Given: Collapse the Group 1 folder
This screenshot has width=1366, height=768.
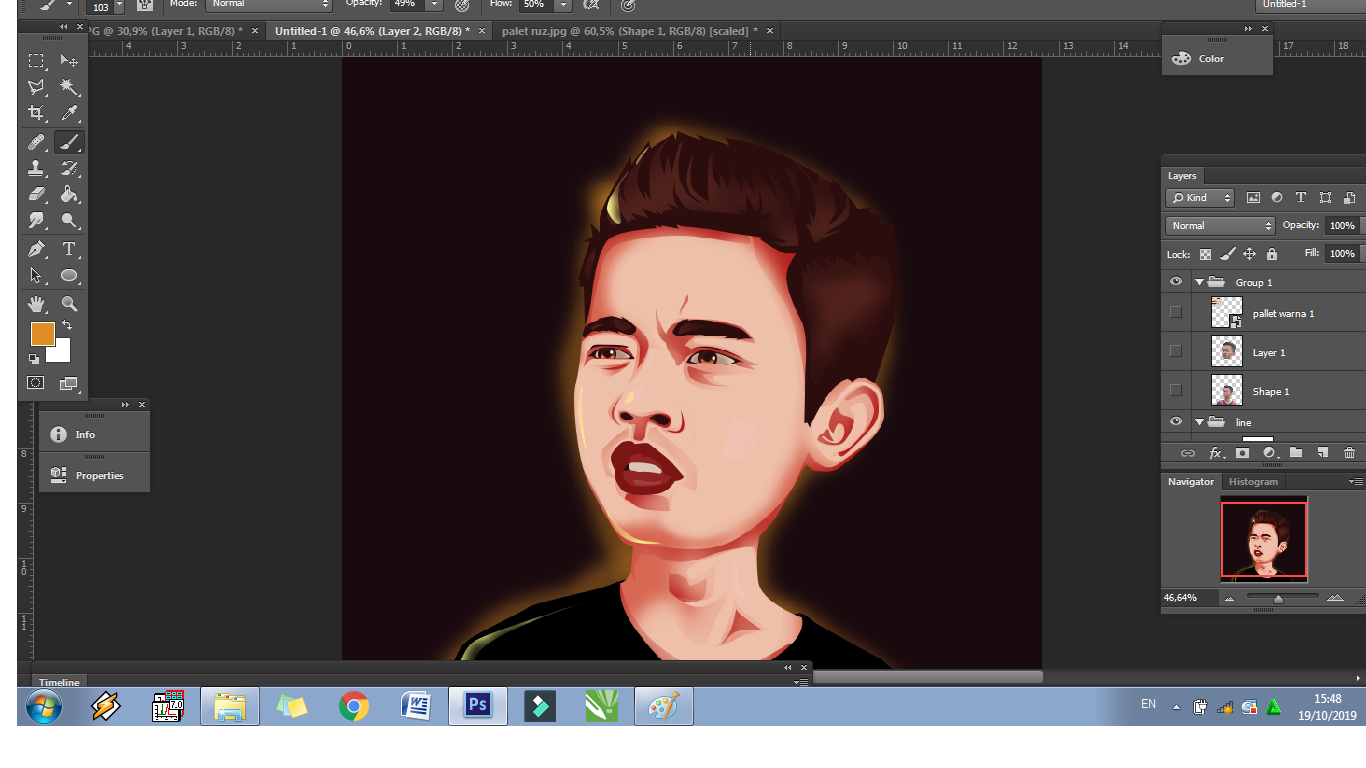Looking at the screenshot, I should pos(1199,282).
